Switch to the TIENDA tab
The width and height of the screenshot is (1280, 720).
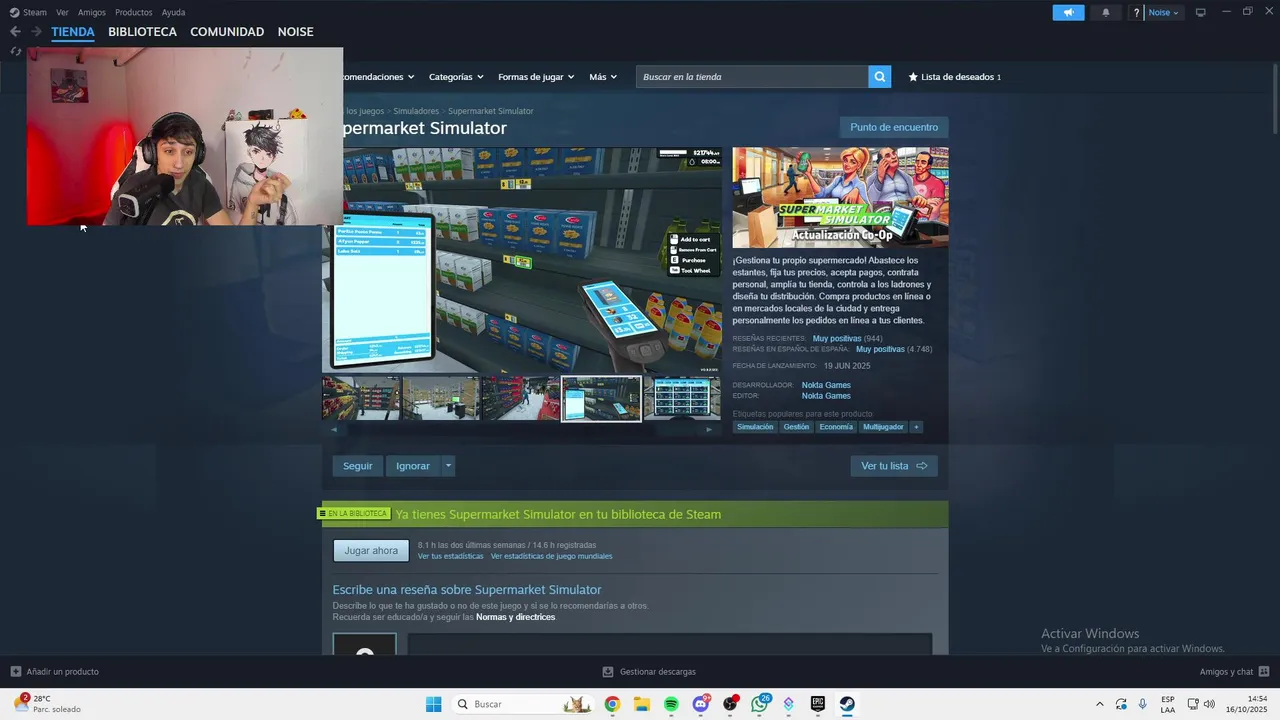tap(73, 32)
